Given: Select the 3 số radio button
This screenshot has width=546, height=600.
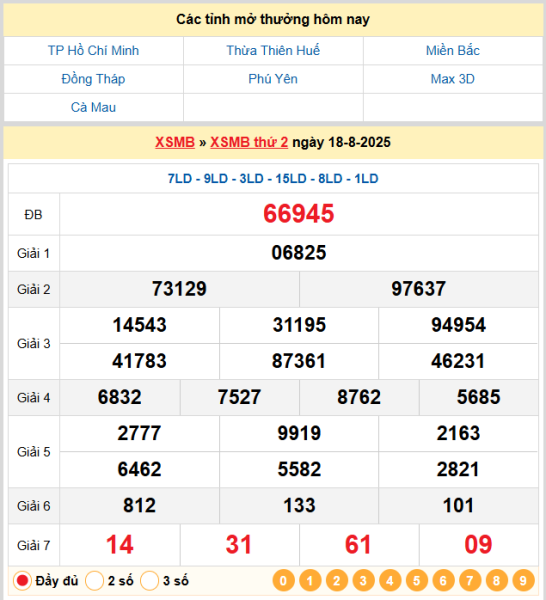Looking at the screenshot, I should pos(149,581).
